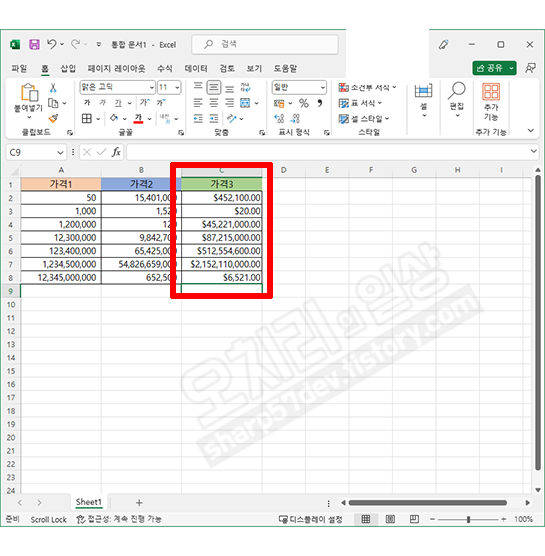Select the Sheet1 tab

[x=89, y=502]
